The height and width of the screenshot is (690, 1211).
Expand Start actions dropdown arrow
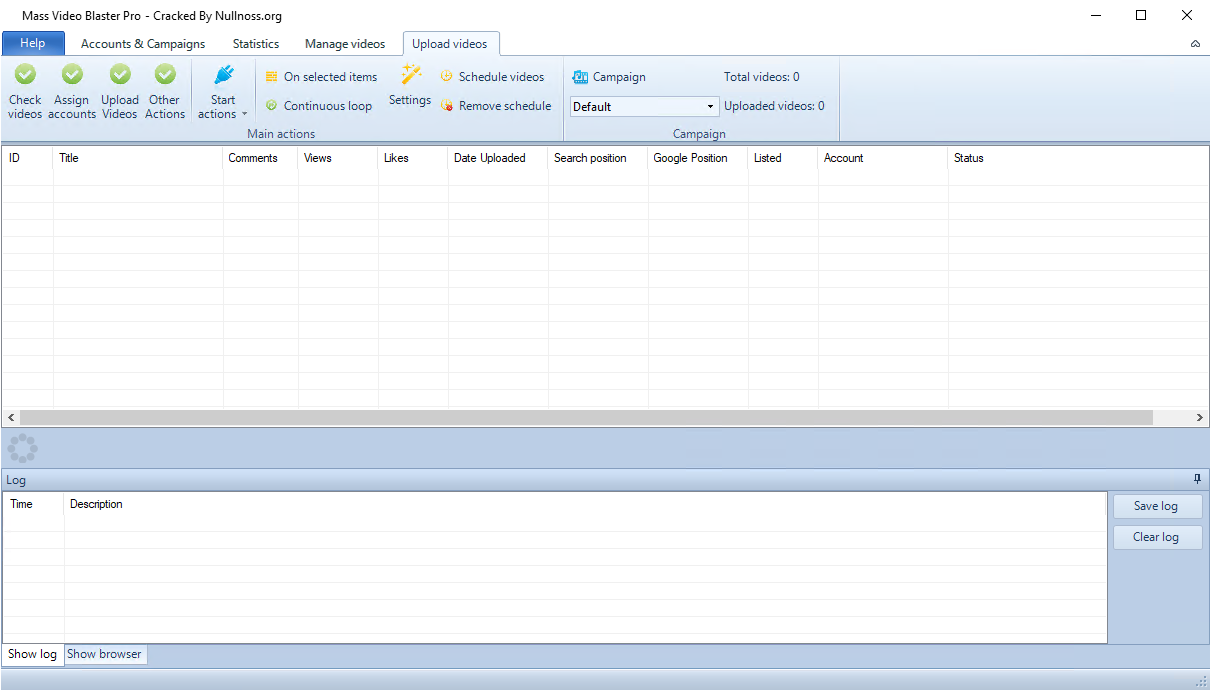(245, 115)
